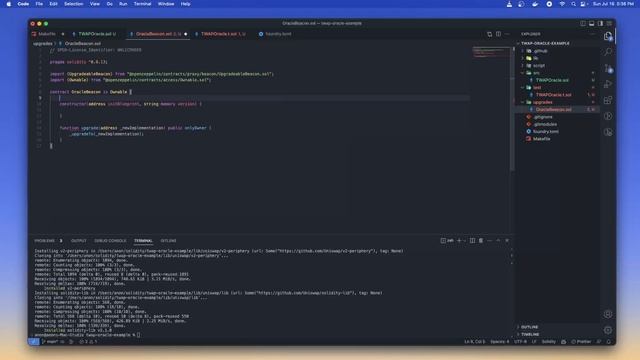
Task: Click the editor minimap preview
Action: tap(491, 52)
